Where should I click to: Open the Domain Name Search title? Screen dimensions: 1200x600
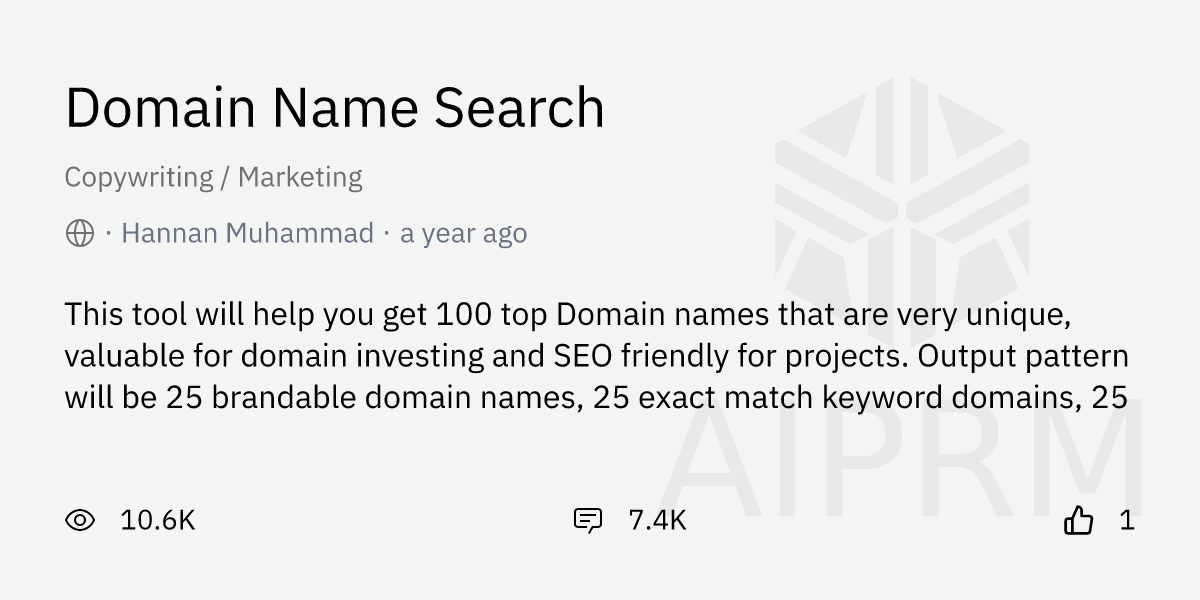coord(334,108)
